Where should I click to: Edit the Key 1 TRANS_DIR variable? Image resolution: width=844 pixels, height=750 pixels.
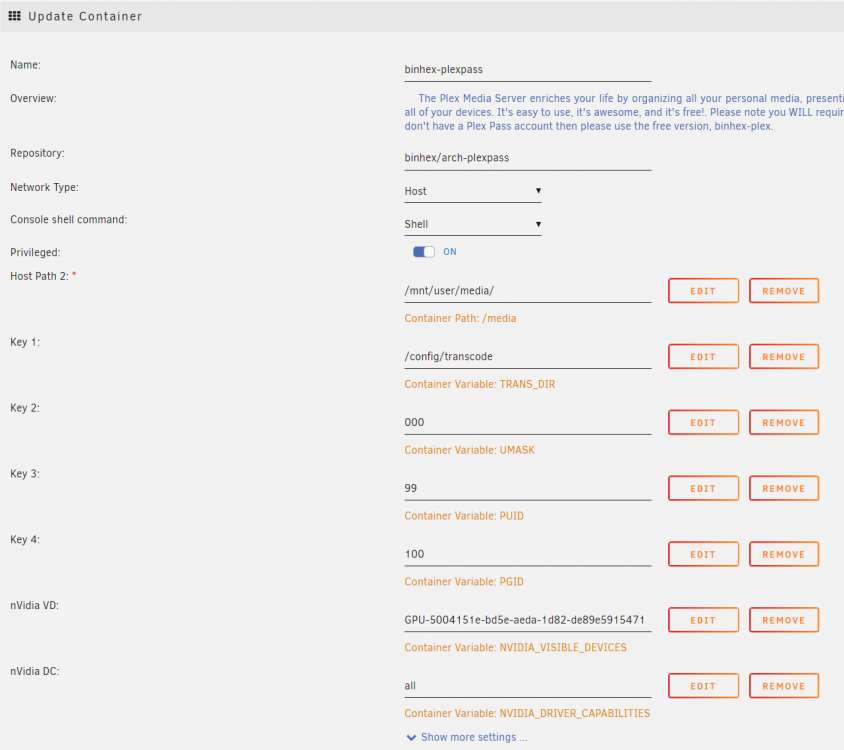point(703,356)
